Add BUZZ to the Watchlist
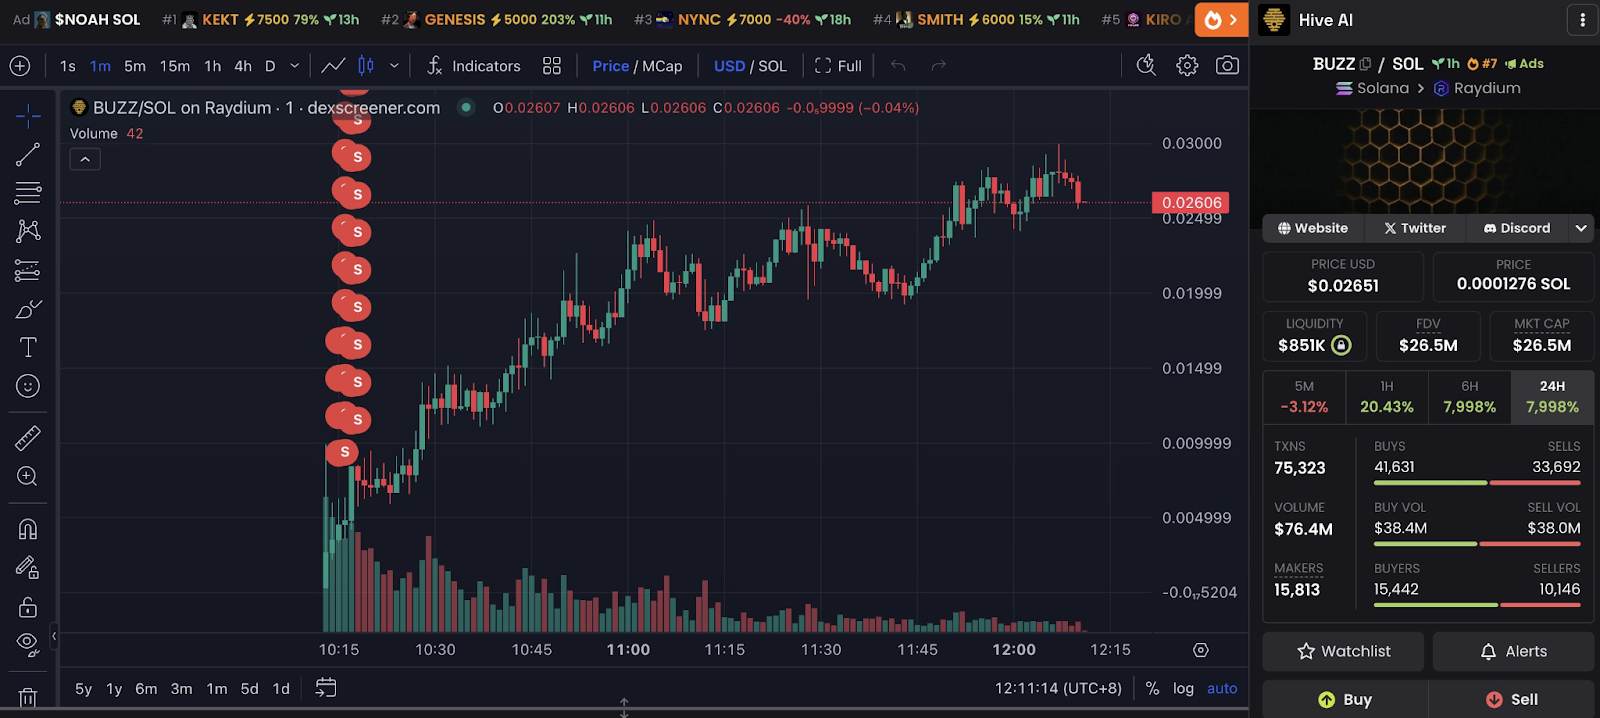This screenshot has width=1600, height=718. click(x=1343, y=651)
